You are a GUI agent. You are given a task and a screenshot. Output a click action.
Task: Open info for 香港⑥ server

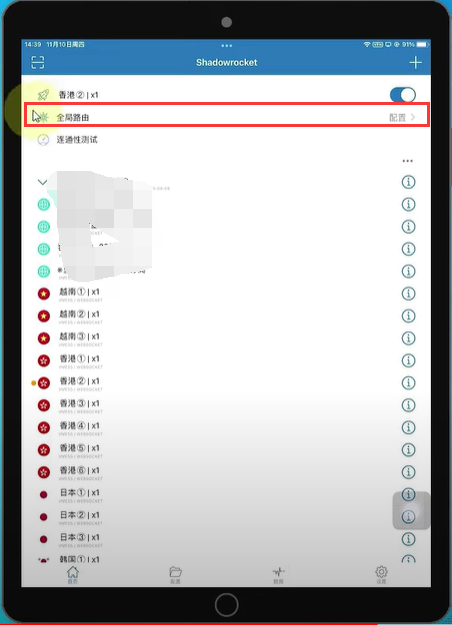[x=408, y=472]
